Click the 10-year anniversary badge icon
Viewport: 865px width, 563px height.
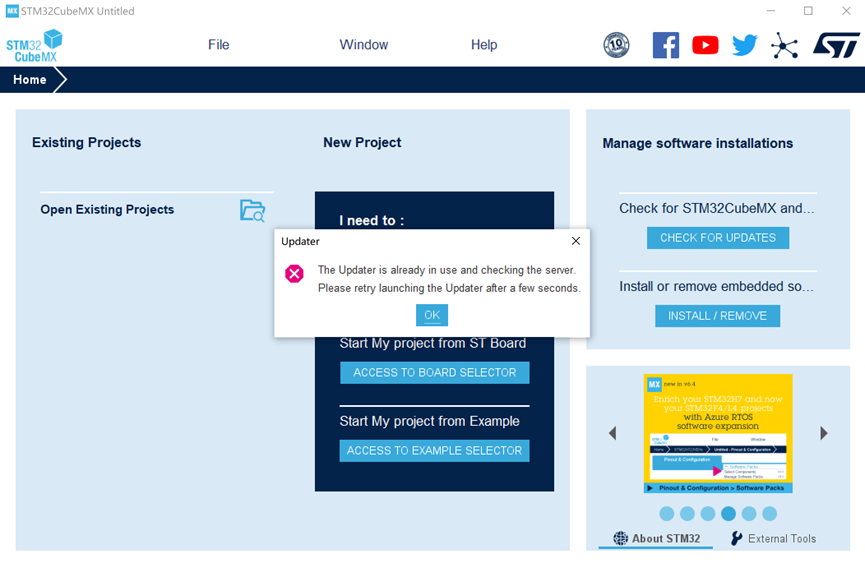(x=616, y=45)
